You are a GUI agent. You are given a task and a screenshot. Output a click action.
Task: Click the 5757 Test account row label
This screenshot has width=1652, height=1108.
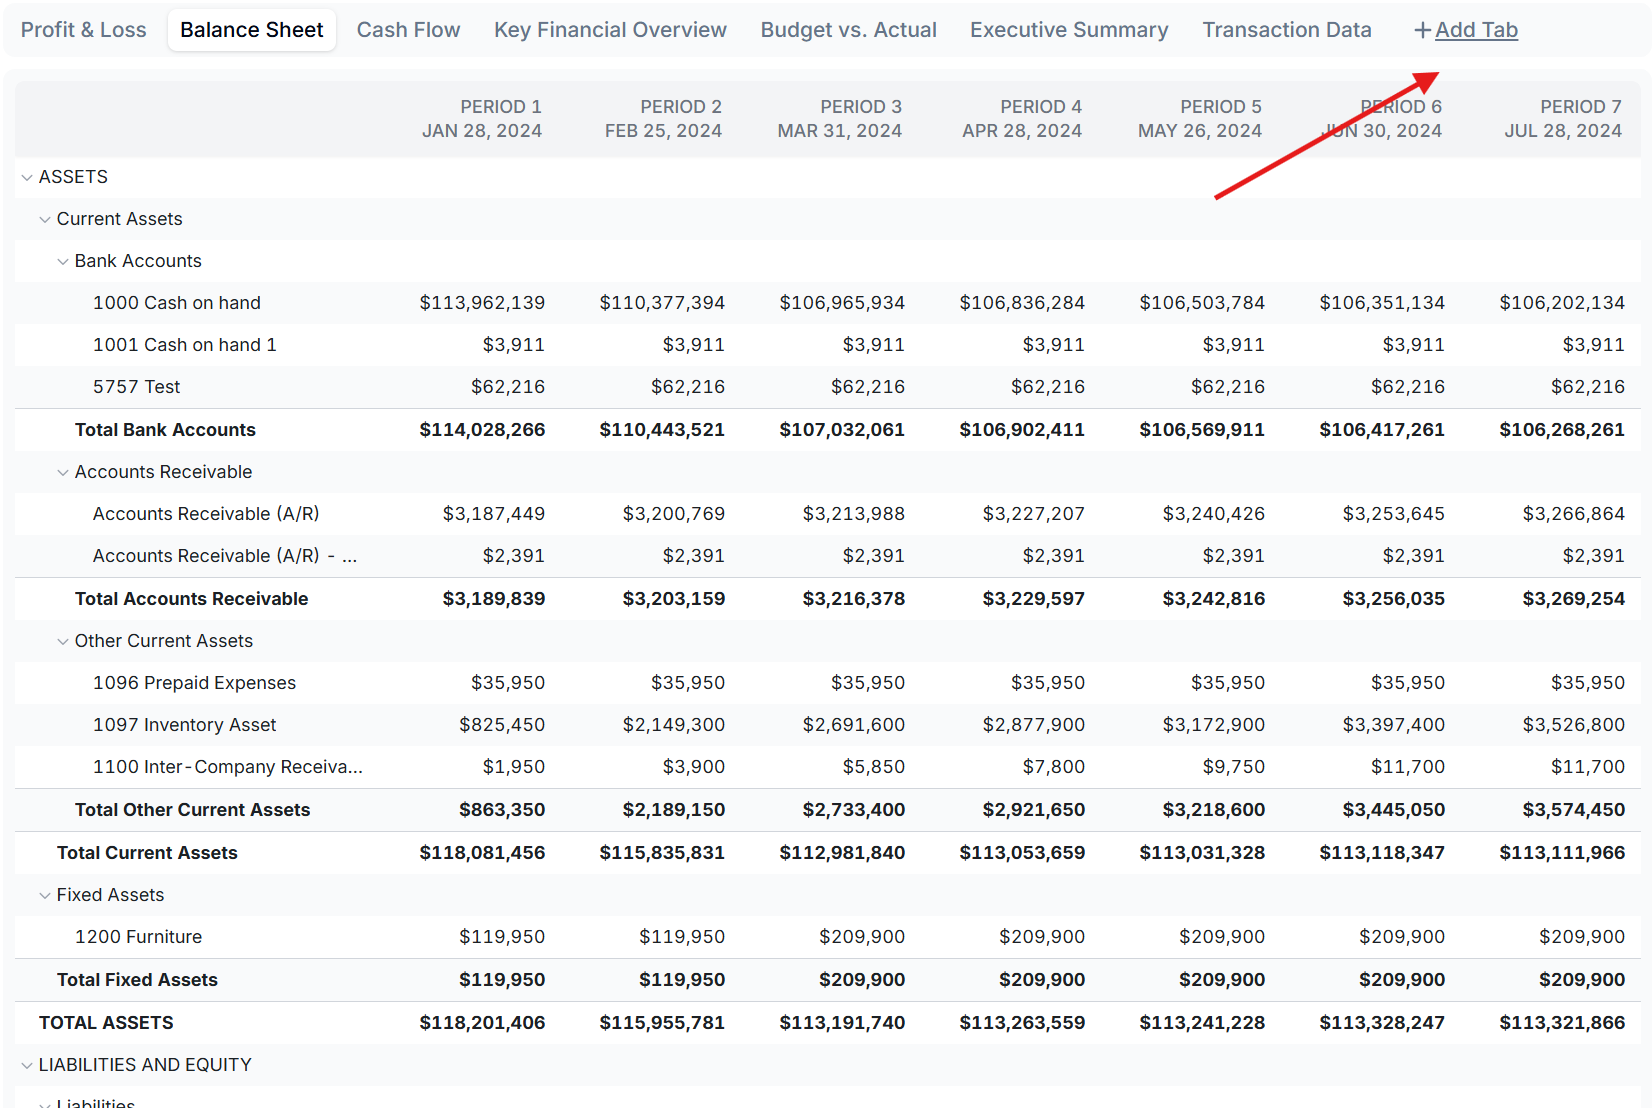pyautogui.click(x=137, y=387)
